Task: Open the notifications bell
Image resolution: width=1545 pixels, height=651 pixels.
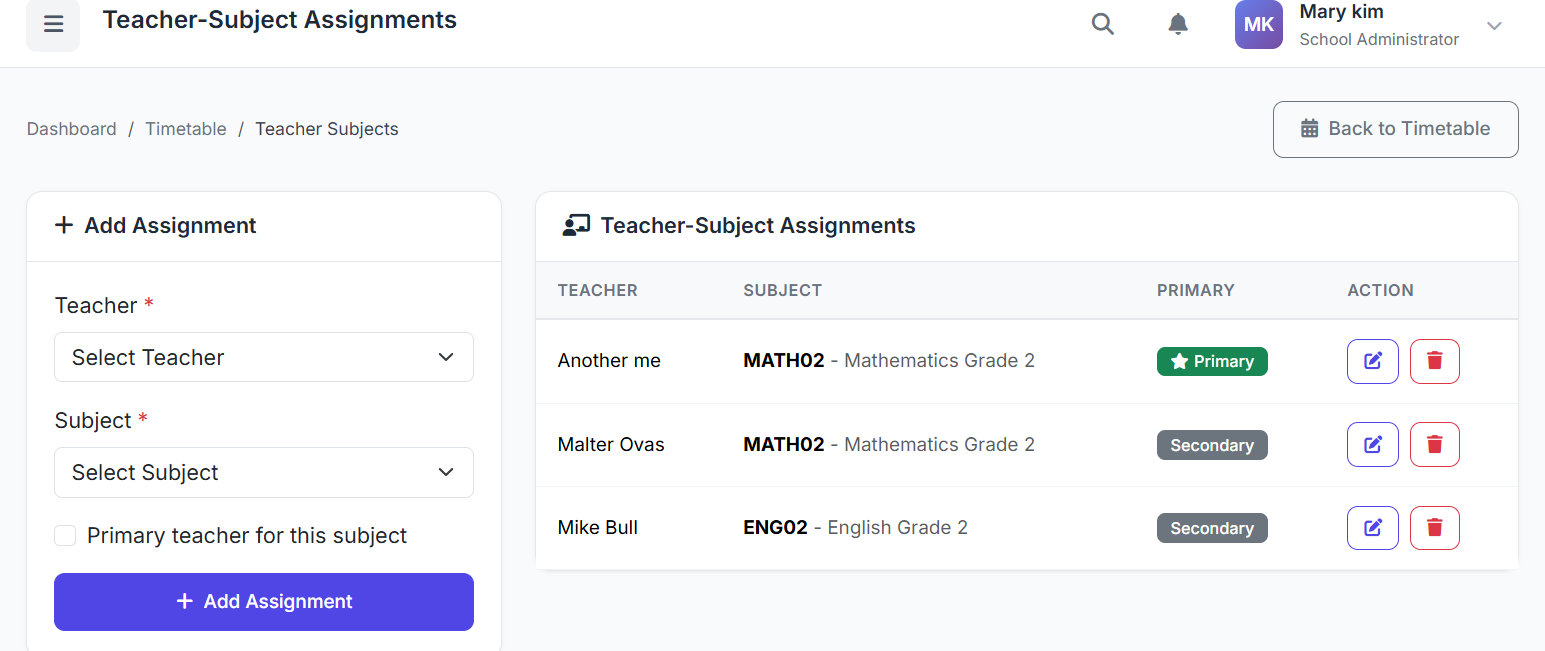Action: (1178, 24)
